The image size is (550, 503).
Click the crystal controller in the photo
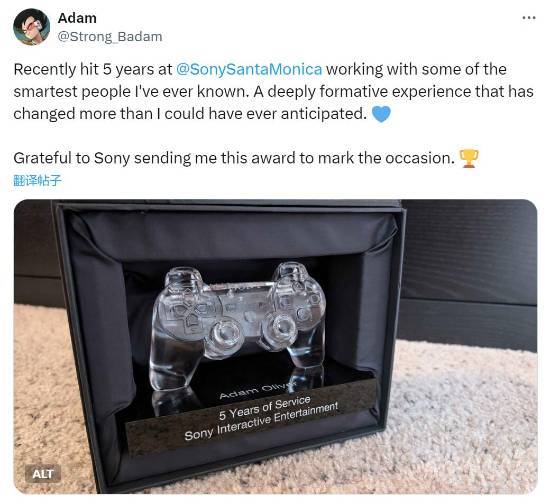(x=237, y=326)
